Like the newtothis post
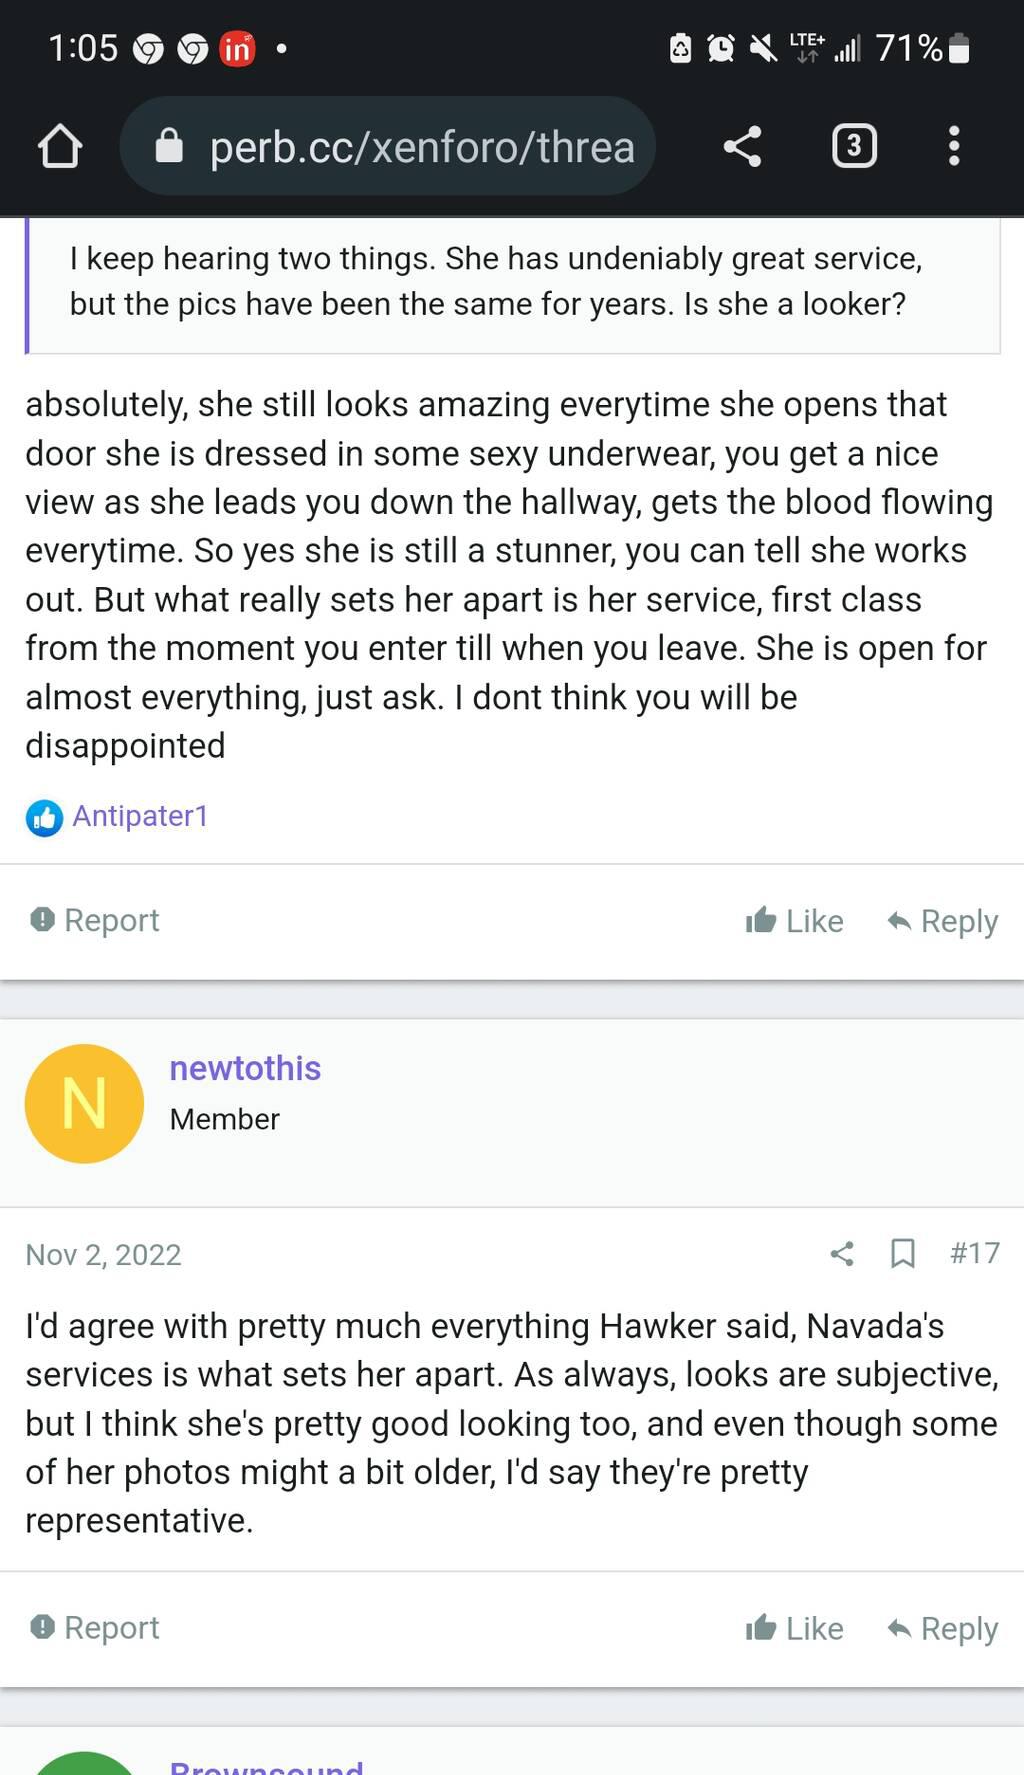The height and width of the screenshot is (1775, 1024). [x=795, y=1629]
